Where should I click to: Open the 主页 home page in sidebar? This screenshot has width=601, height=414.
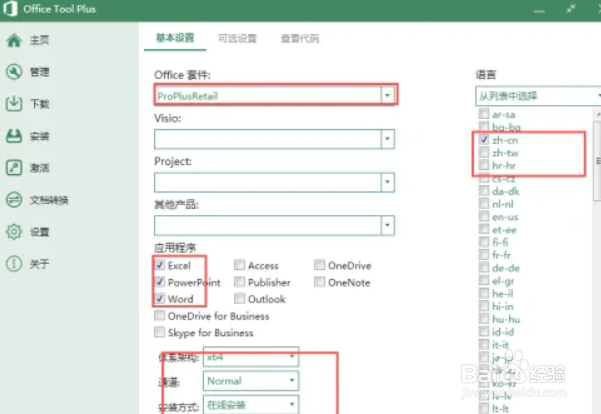[28, 40]
